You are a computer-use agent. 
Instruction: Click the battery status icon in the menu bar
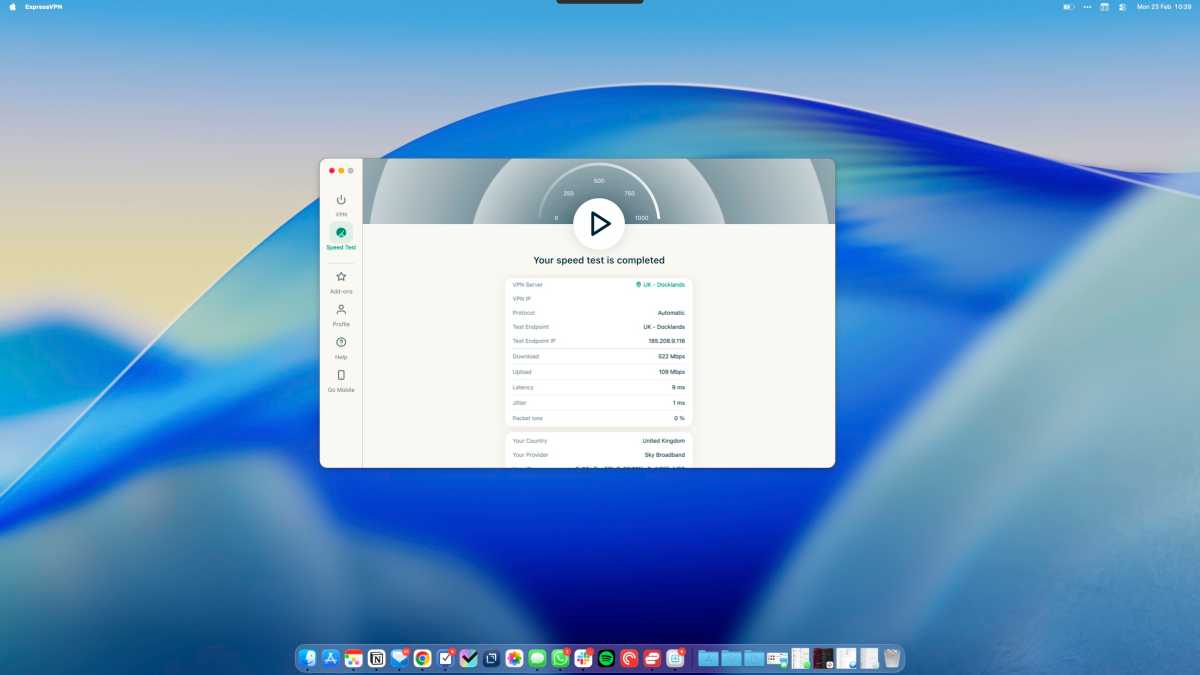pyautogui.click(x=1068, y=6)
